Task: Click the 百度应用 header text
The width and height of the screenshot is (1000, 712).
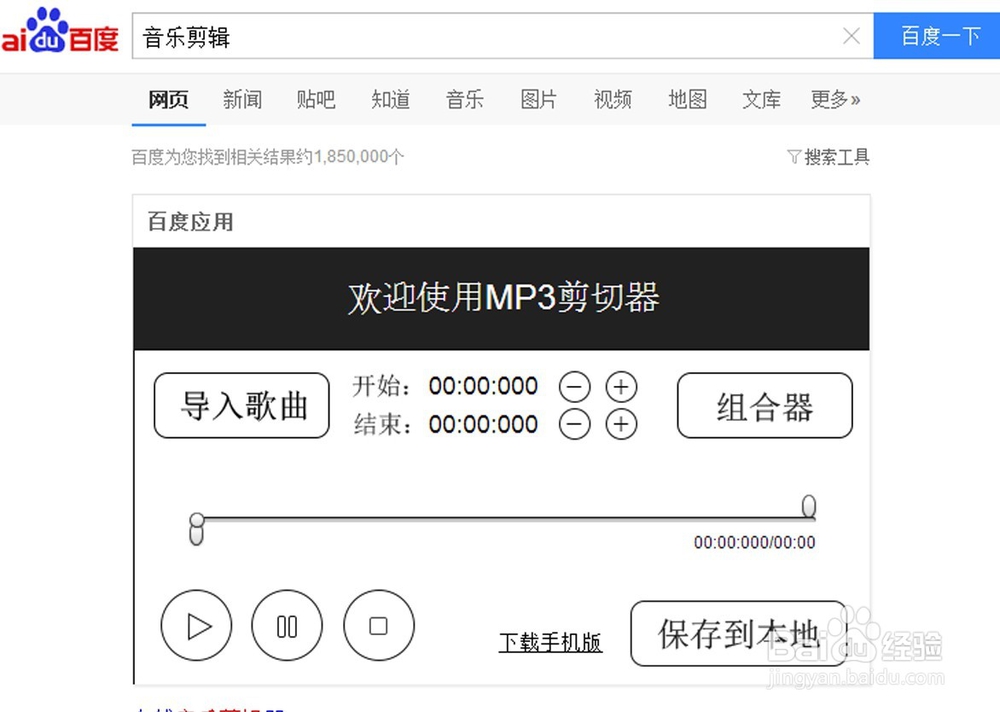Action: [x=190, y=222]
